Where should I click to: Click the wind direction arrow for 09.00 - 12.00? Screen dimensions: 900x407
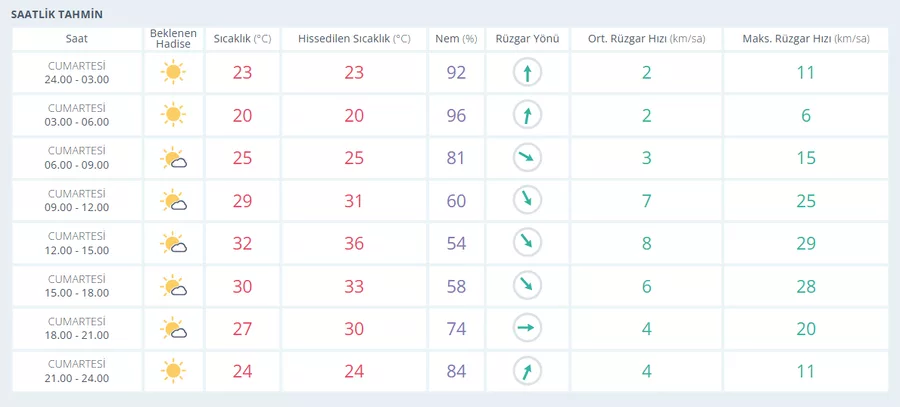pyautogui.click(x=527, y=201)
